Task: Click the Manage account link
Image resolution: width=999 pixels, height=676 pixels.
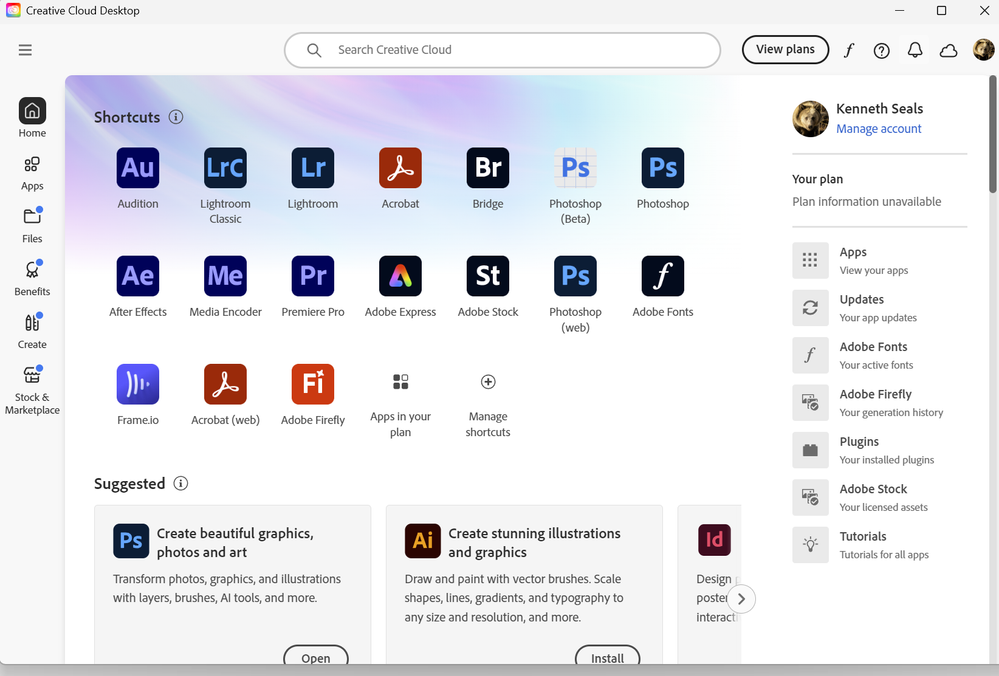Action: [879, 129]
